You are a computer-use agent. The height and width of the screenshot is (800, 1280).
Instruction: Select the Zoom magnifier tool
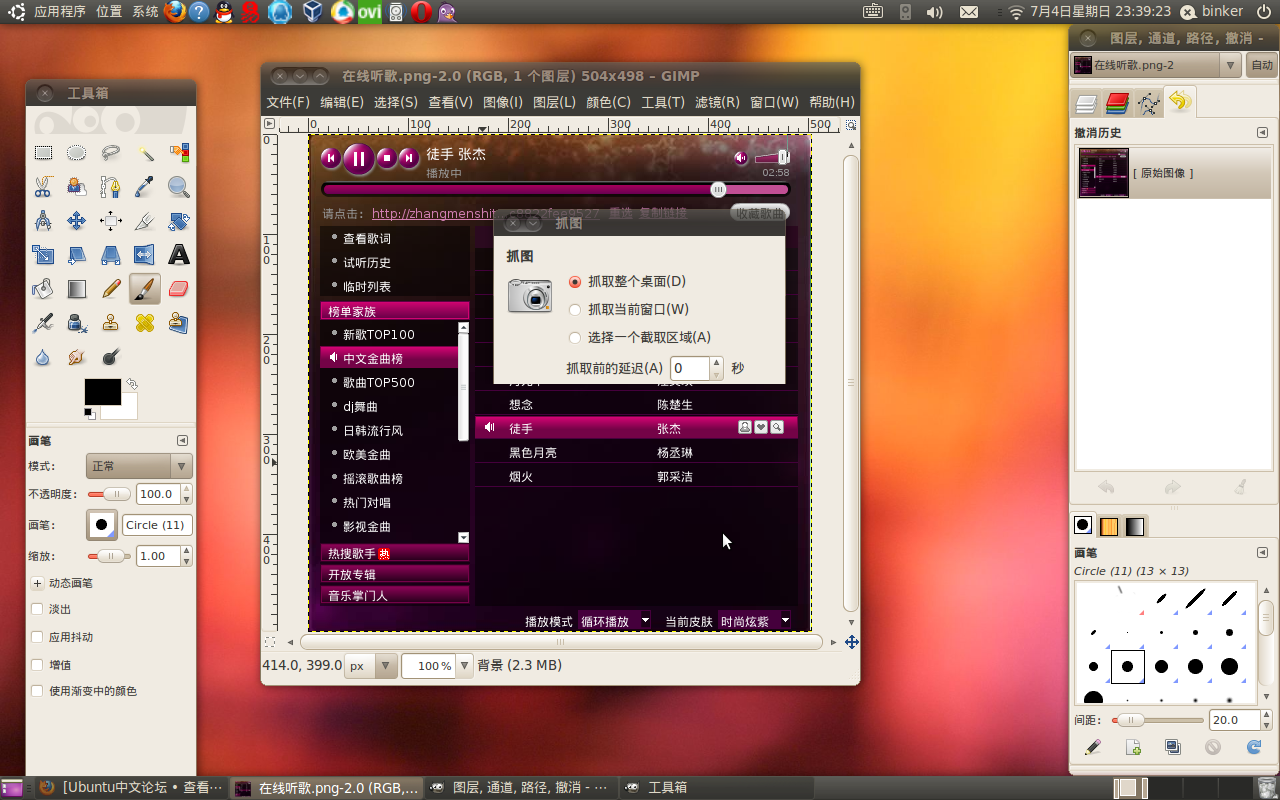click(179, 187)
